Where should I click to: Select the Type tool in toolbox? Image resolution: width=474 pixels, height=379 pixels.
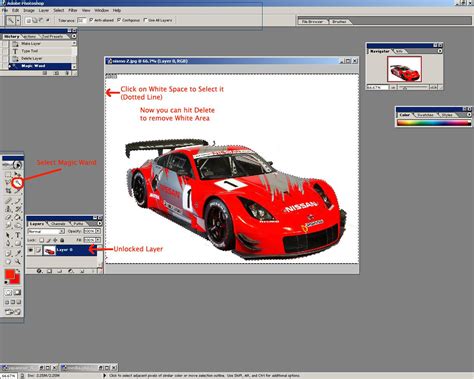coord(18,235)
